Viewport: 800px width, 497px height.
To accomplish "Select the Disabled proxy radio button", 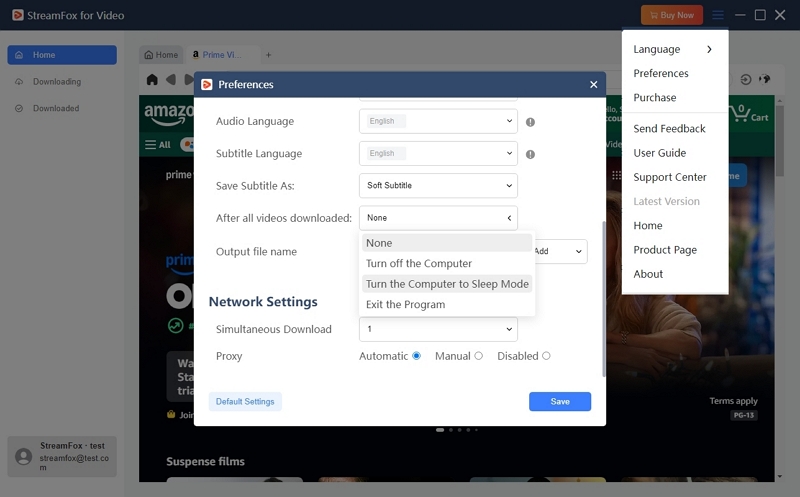I will 546,356.
